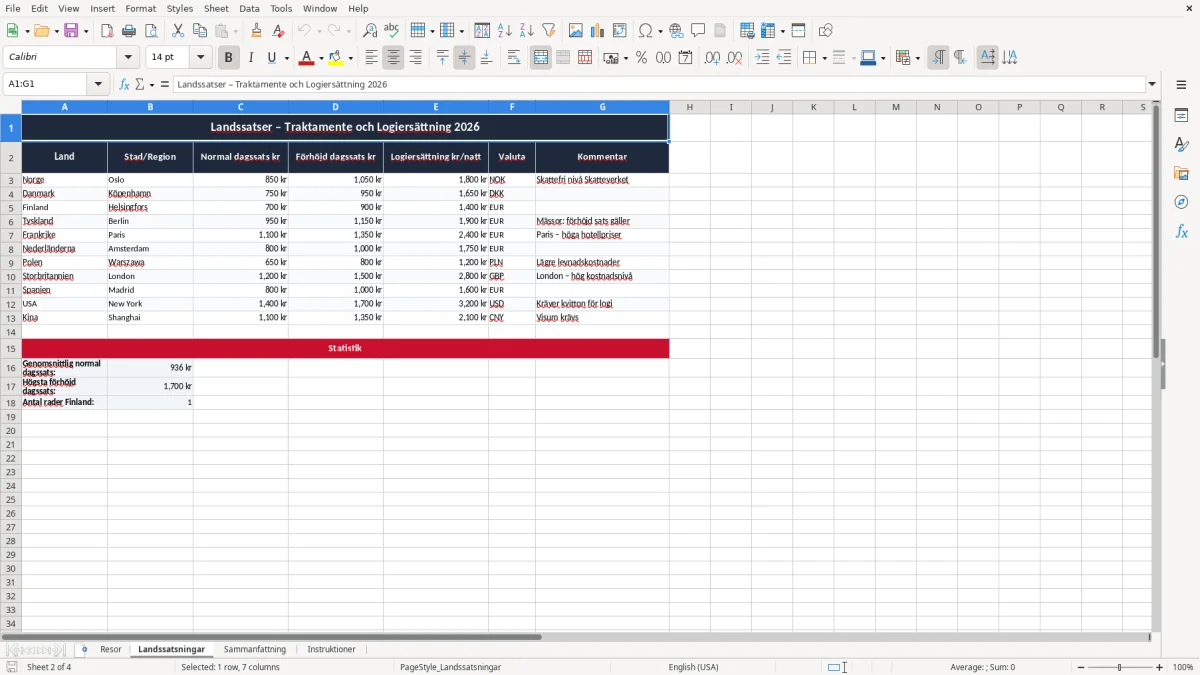Sort ascending A to Z
The height and width of the screenshot is (675, 1200).
pyautogui.click(x=505, y=31)
